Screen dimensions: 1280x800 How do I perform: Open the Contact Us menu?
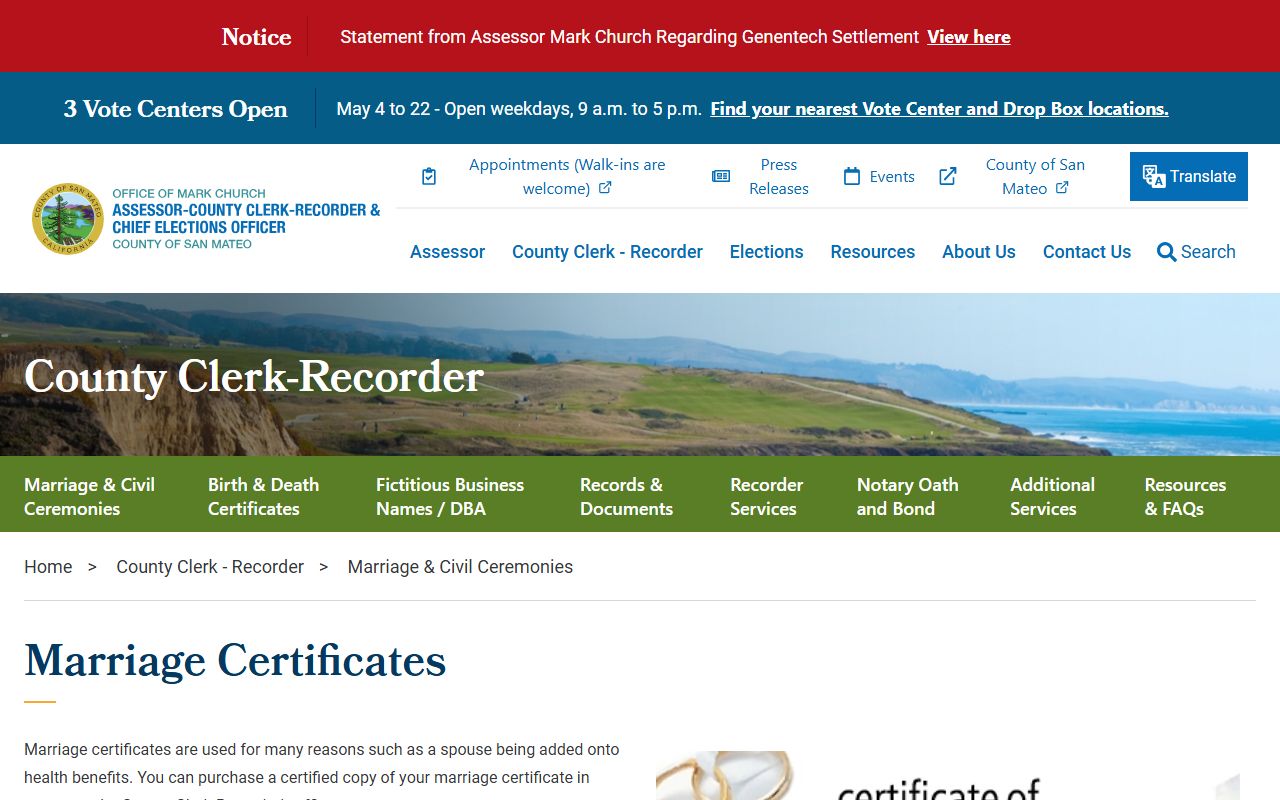(x=1086, y=252)
